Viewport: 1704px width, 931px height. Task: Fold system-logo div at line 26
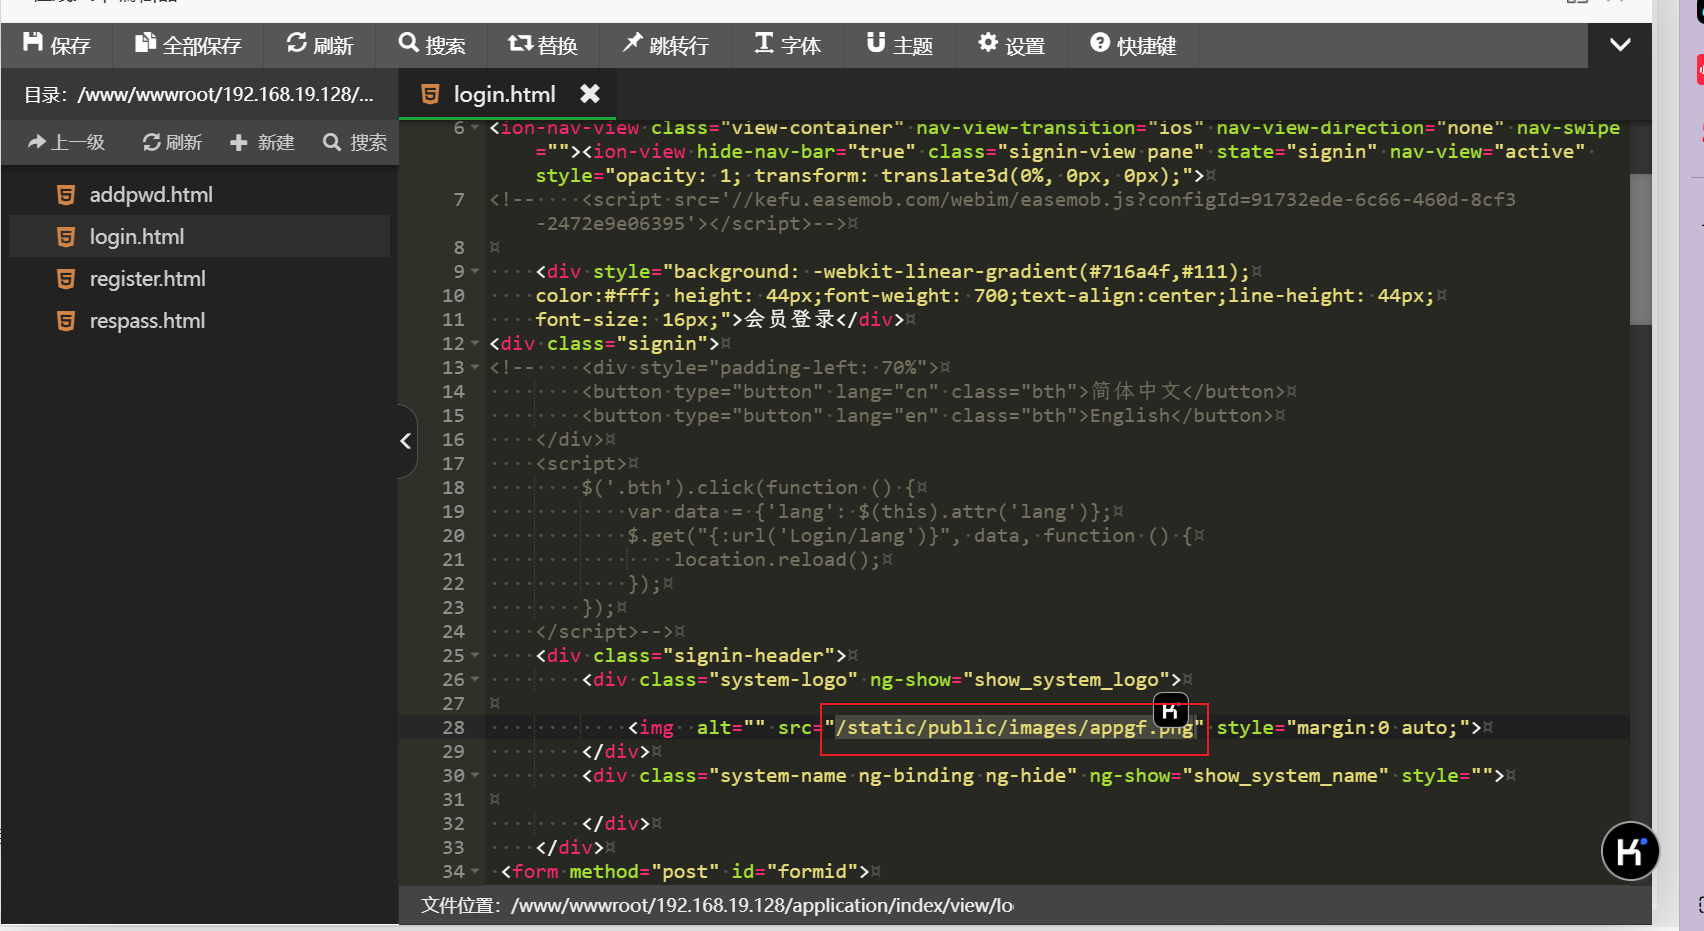pos(475,680)
